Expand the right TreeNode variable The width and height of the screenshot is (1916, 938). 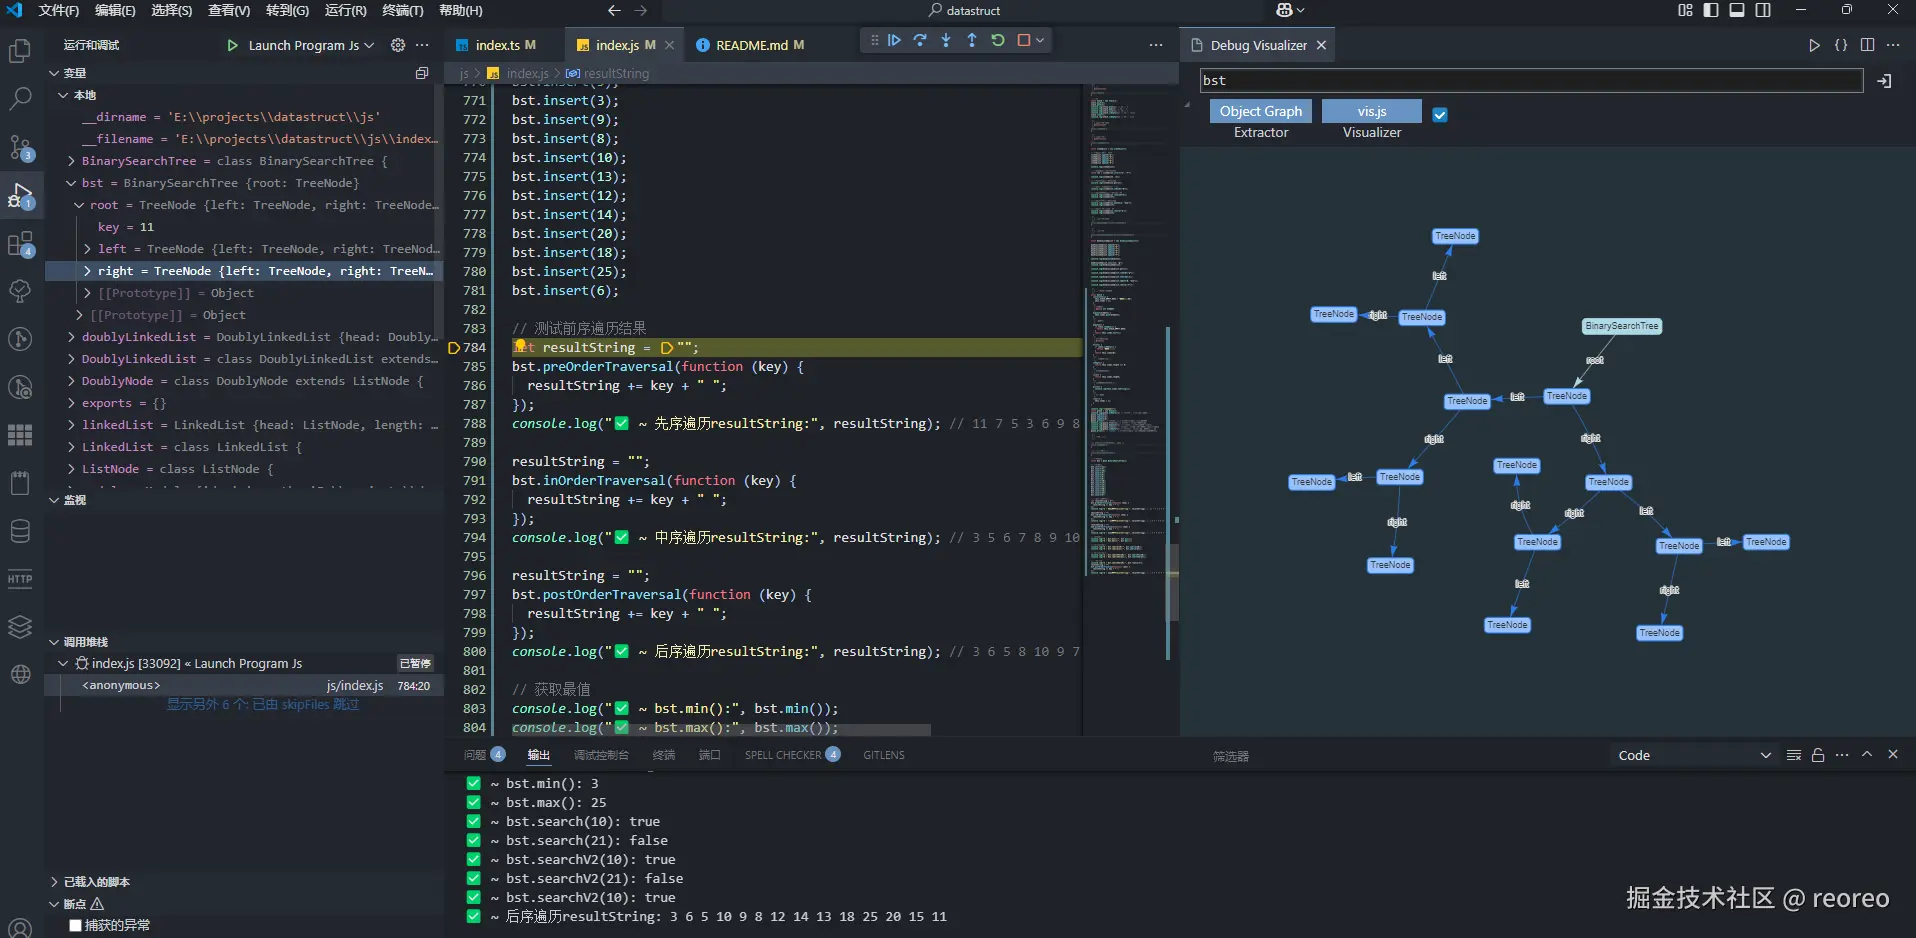[88, 271]
